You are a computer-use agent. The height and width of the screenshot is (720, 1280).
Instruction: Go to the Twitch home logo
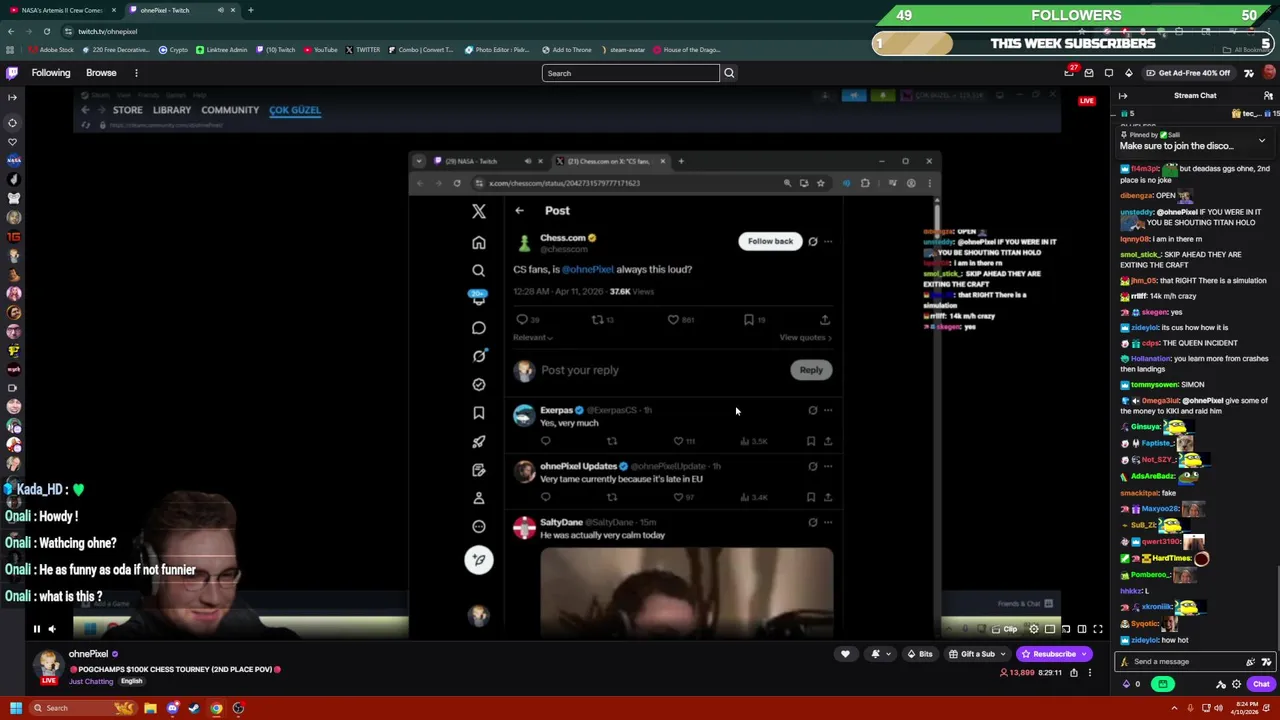click(12, 73)
